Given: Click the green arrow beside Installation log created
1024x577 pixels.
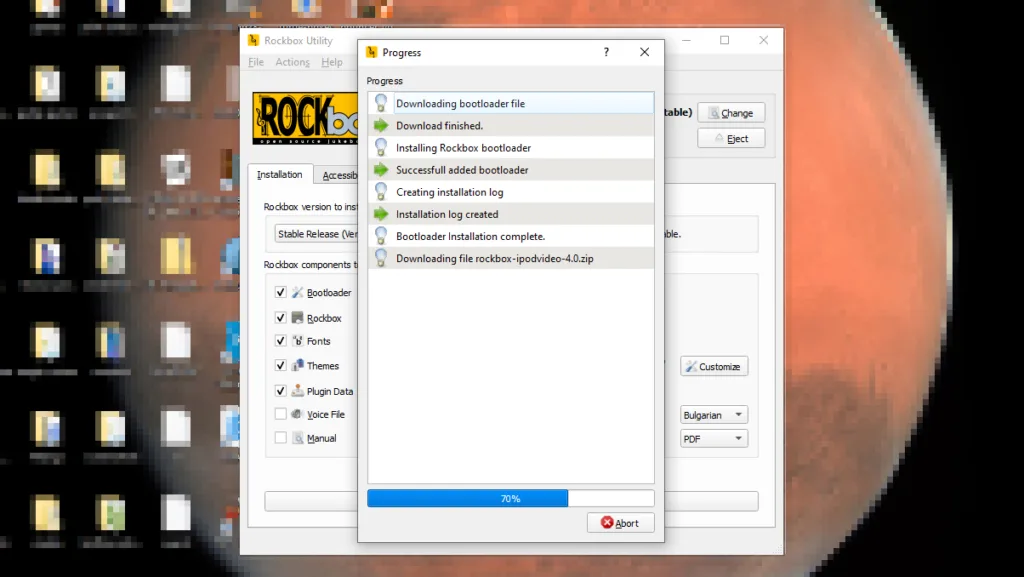Looking at the screenshot, I should coord(381,214).
